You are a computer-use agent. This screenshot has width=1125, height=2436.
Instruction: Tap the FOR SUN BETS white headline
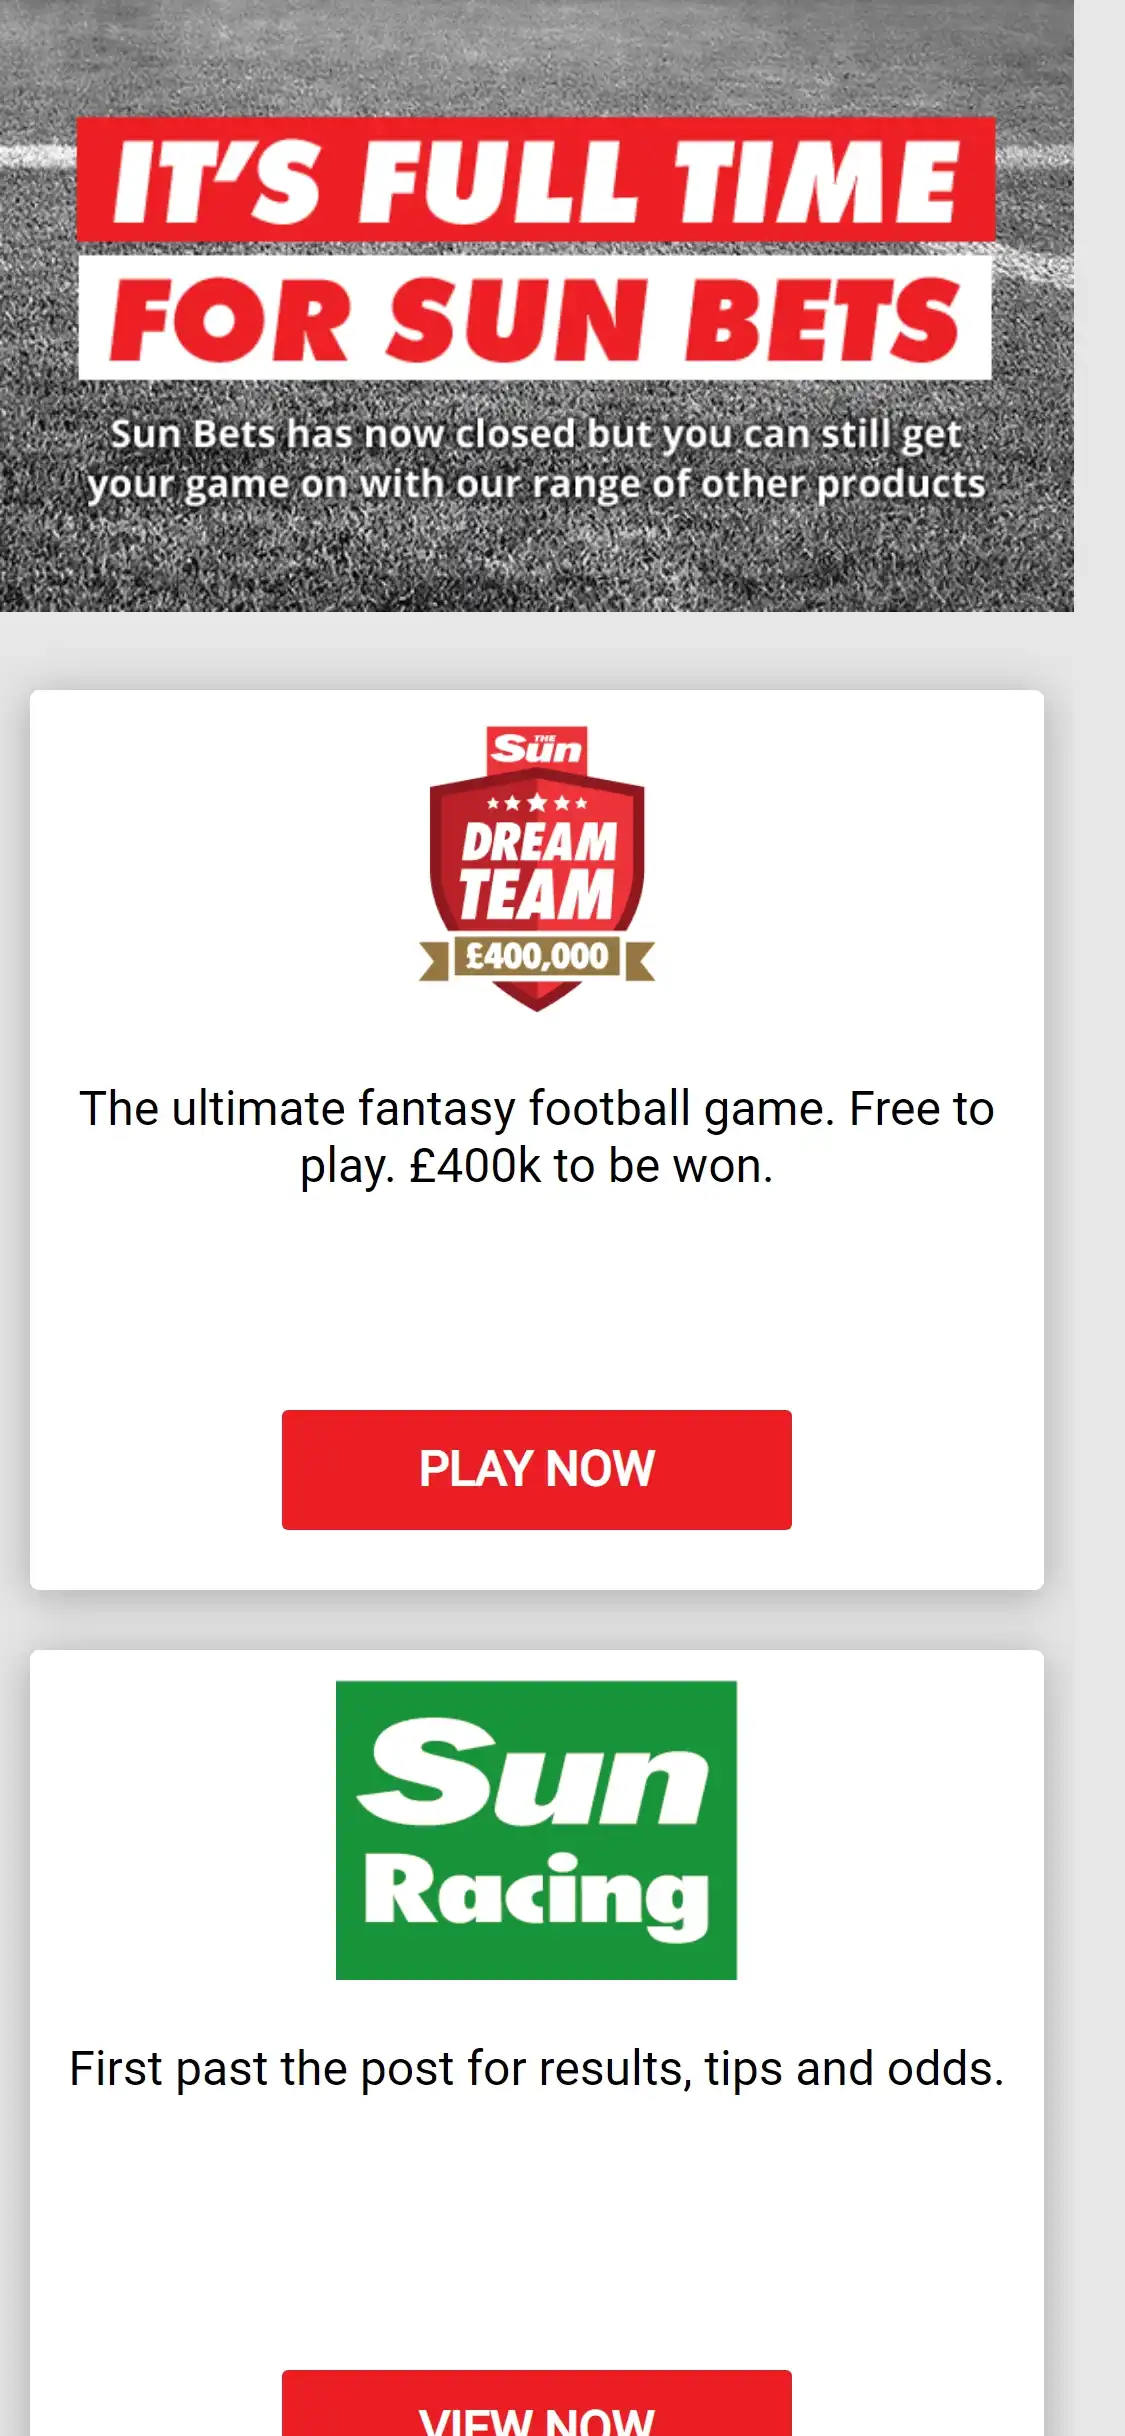[x=535, y=318]
